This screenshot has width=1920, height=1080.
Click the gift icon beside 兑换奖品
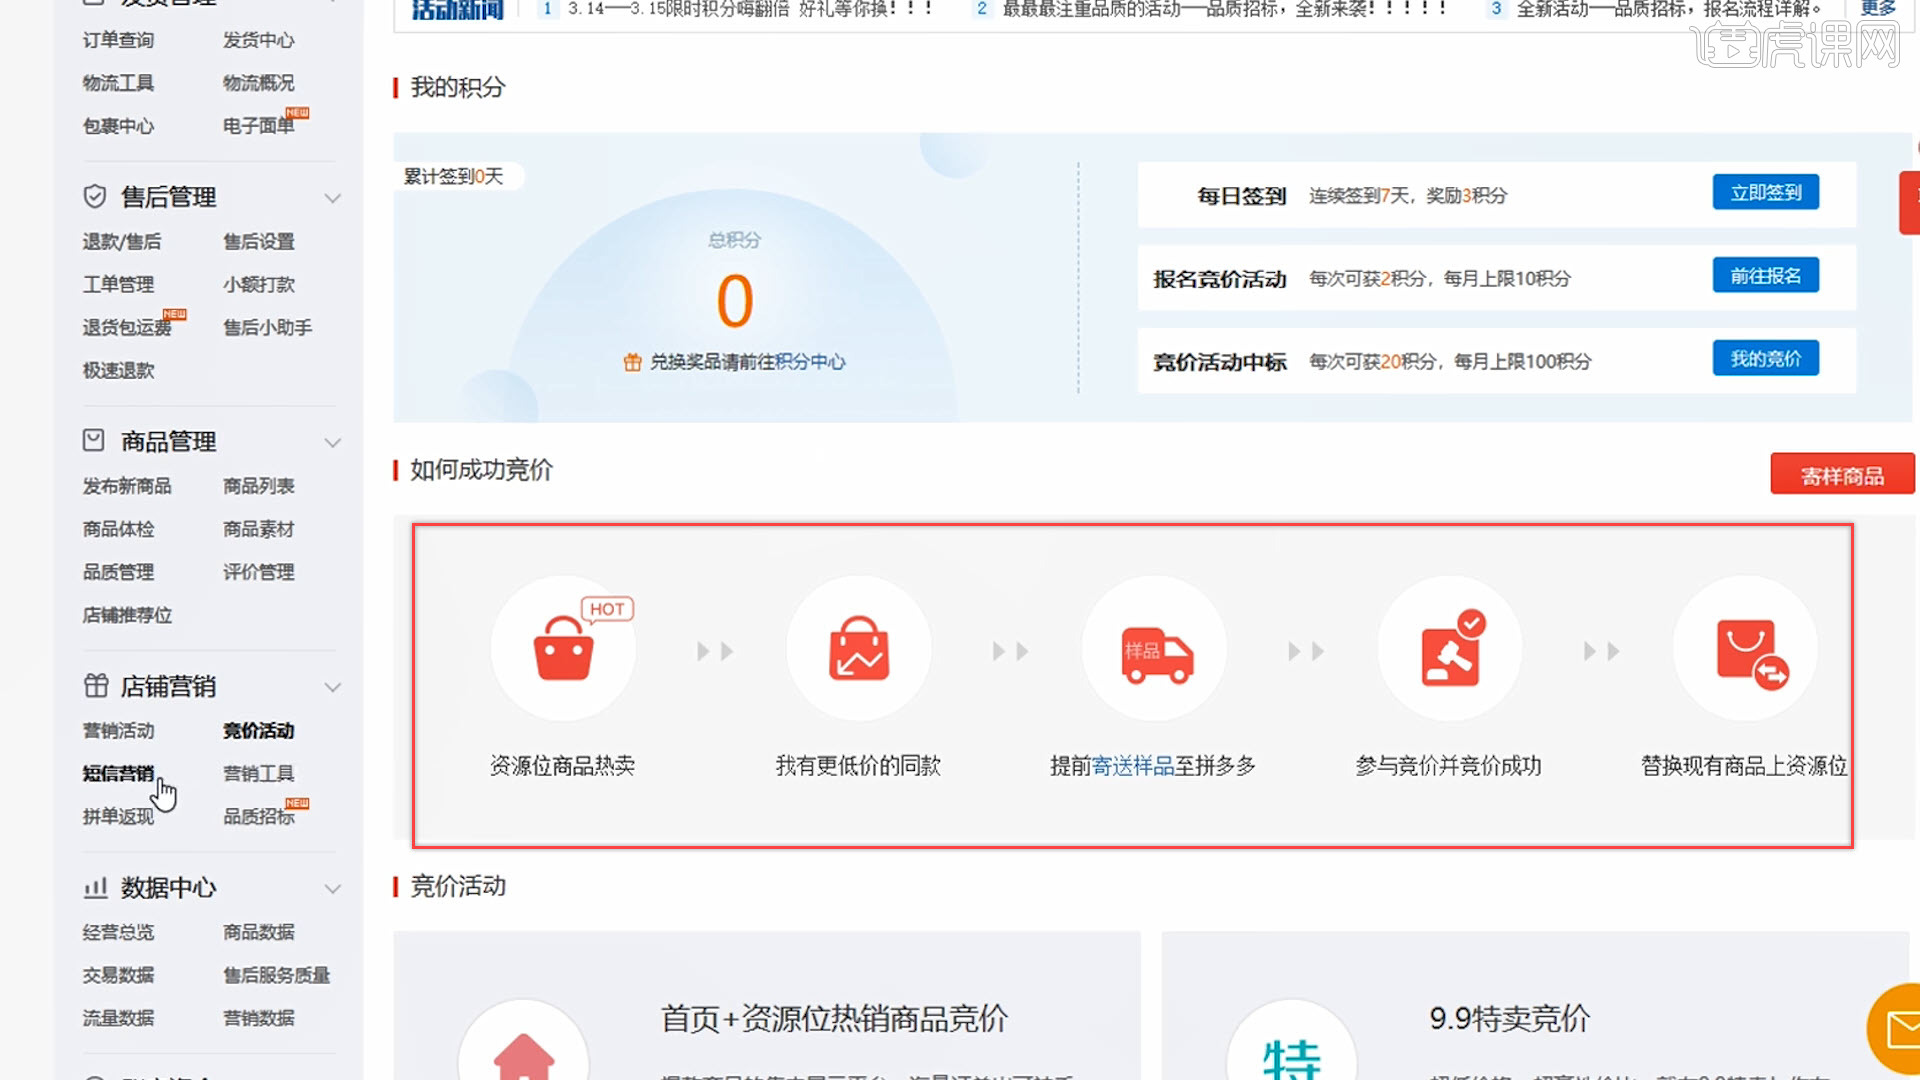(x=632, y=362)
